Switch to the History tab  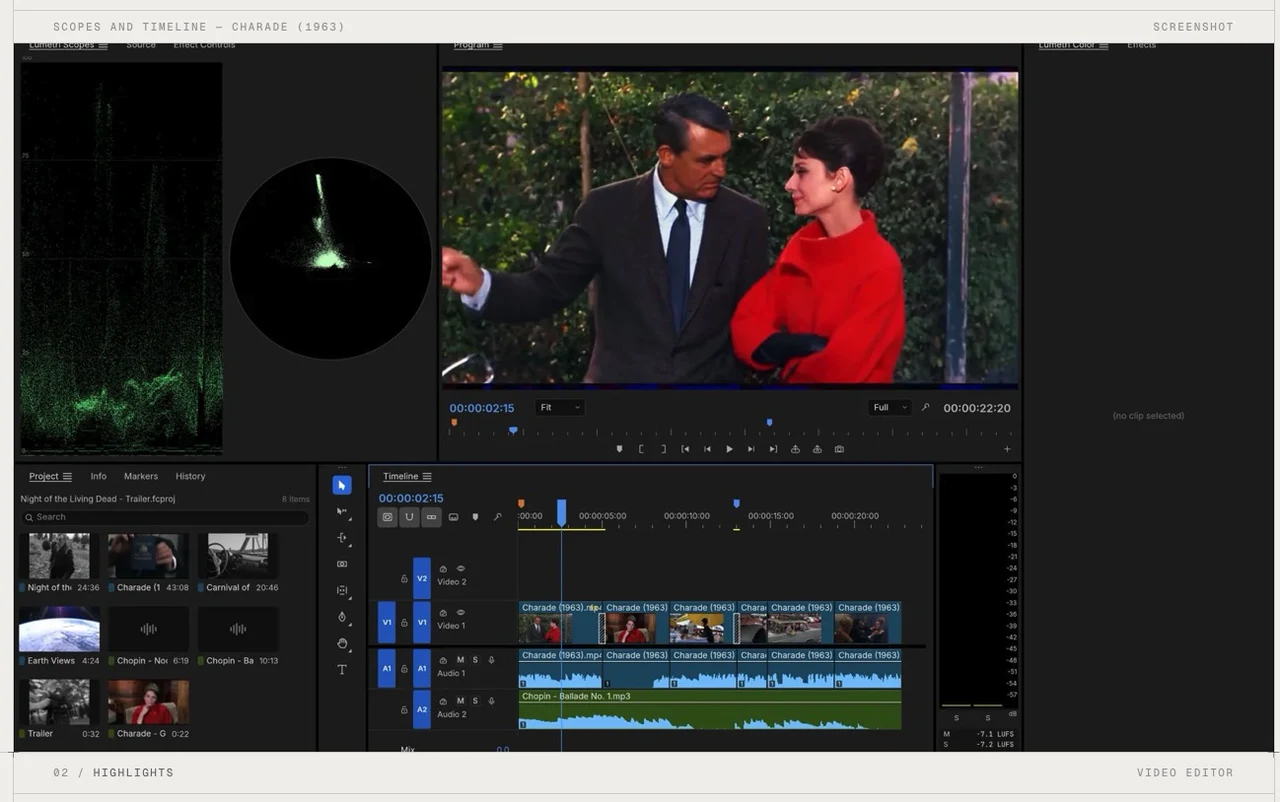(190, 476)
